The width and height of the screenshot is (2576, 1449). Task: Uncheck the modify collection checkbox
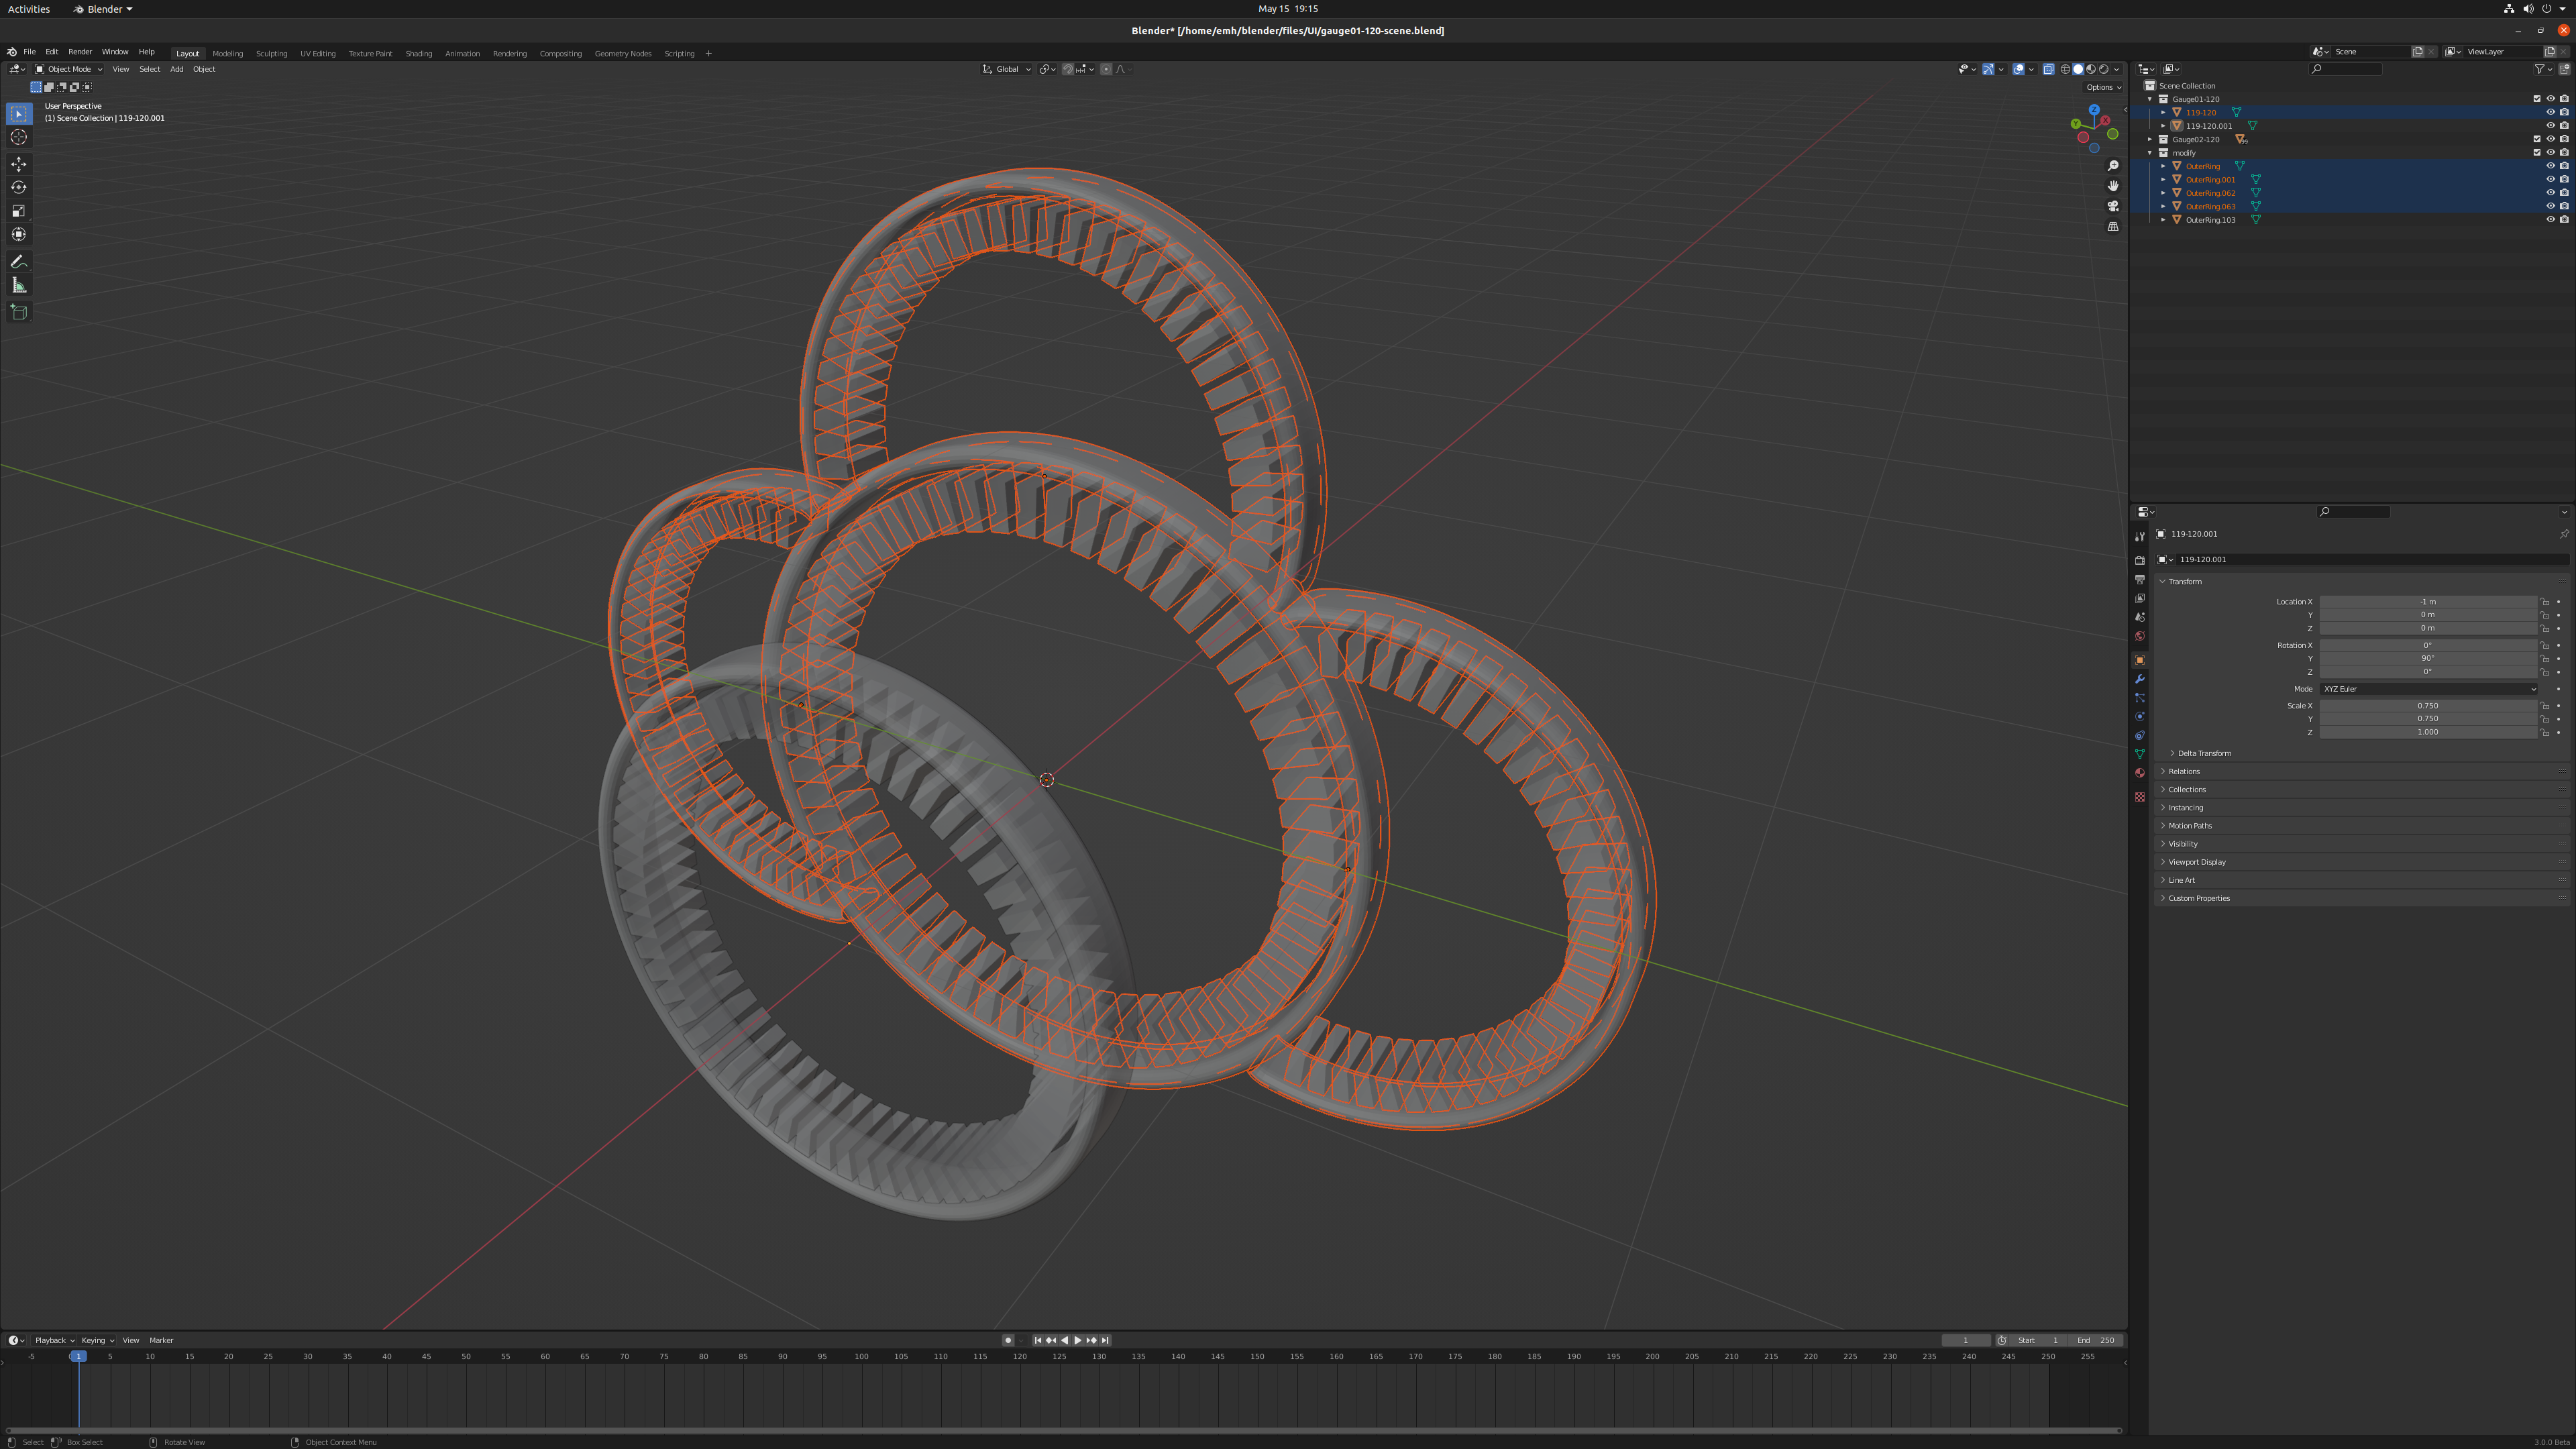pyautogui.click(x=2537, y=153)
